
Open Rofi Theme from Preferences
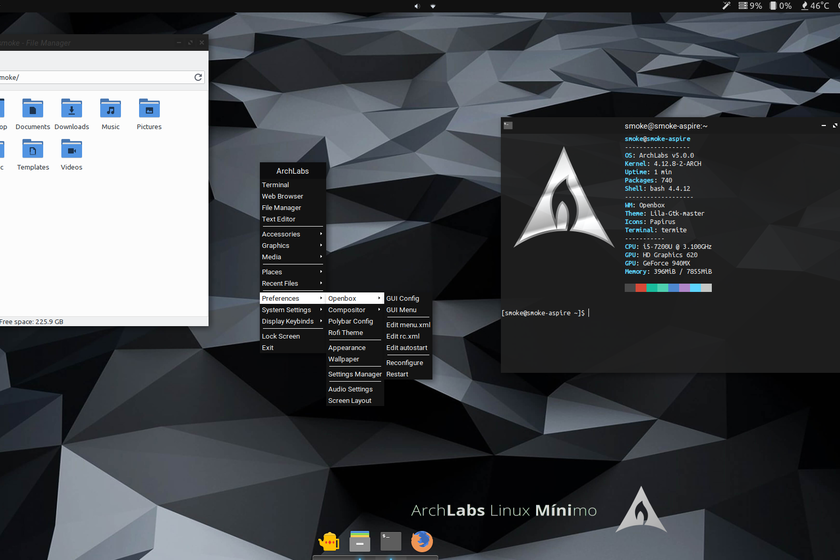point(355,332)
